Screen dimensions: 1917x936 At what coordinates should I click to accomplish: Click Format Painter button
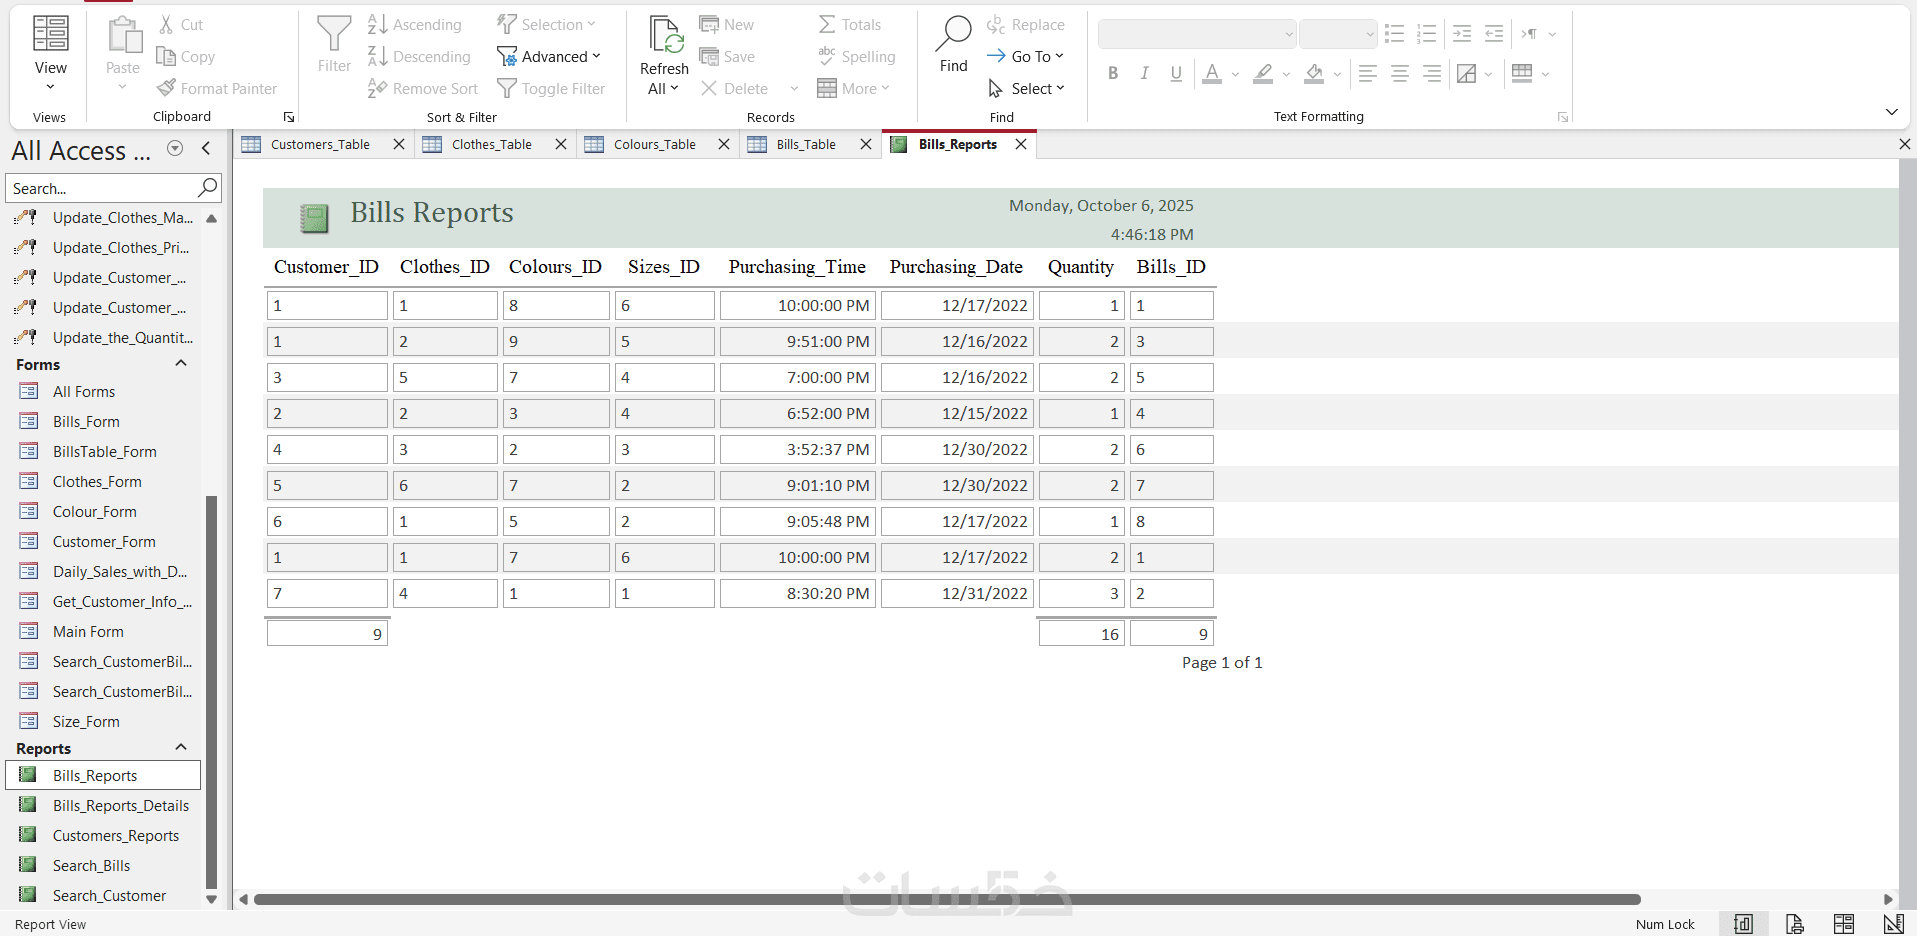217,88
